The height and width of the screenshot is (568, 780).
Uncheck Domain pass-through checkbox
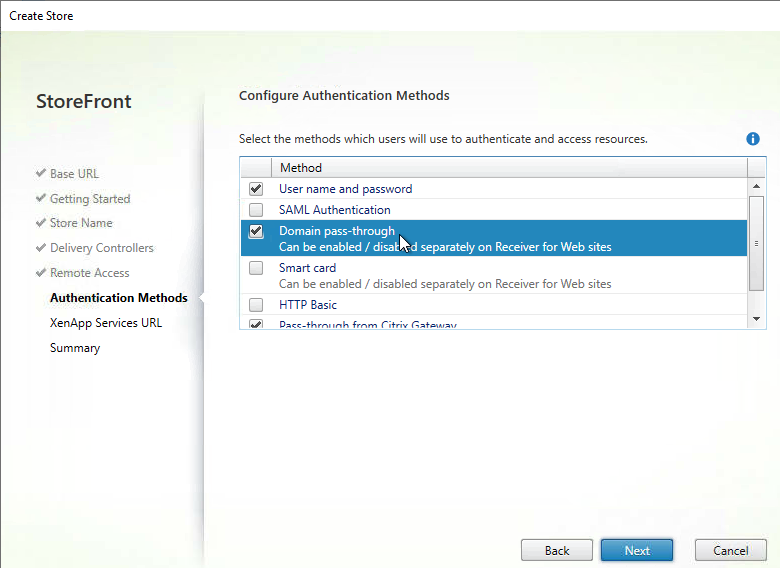256,231
